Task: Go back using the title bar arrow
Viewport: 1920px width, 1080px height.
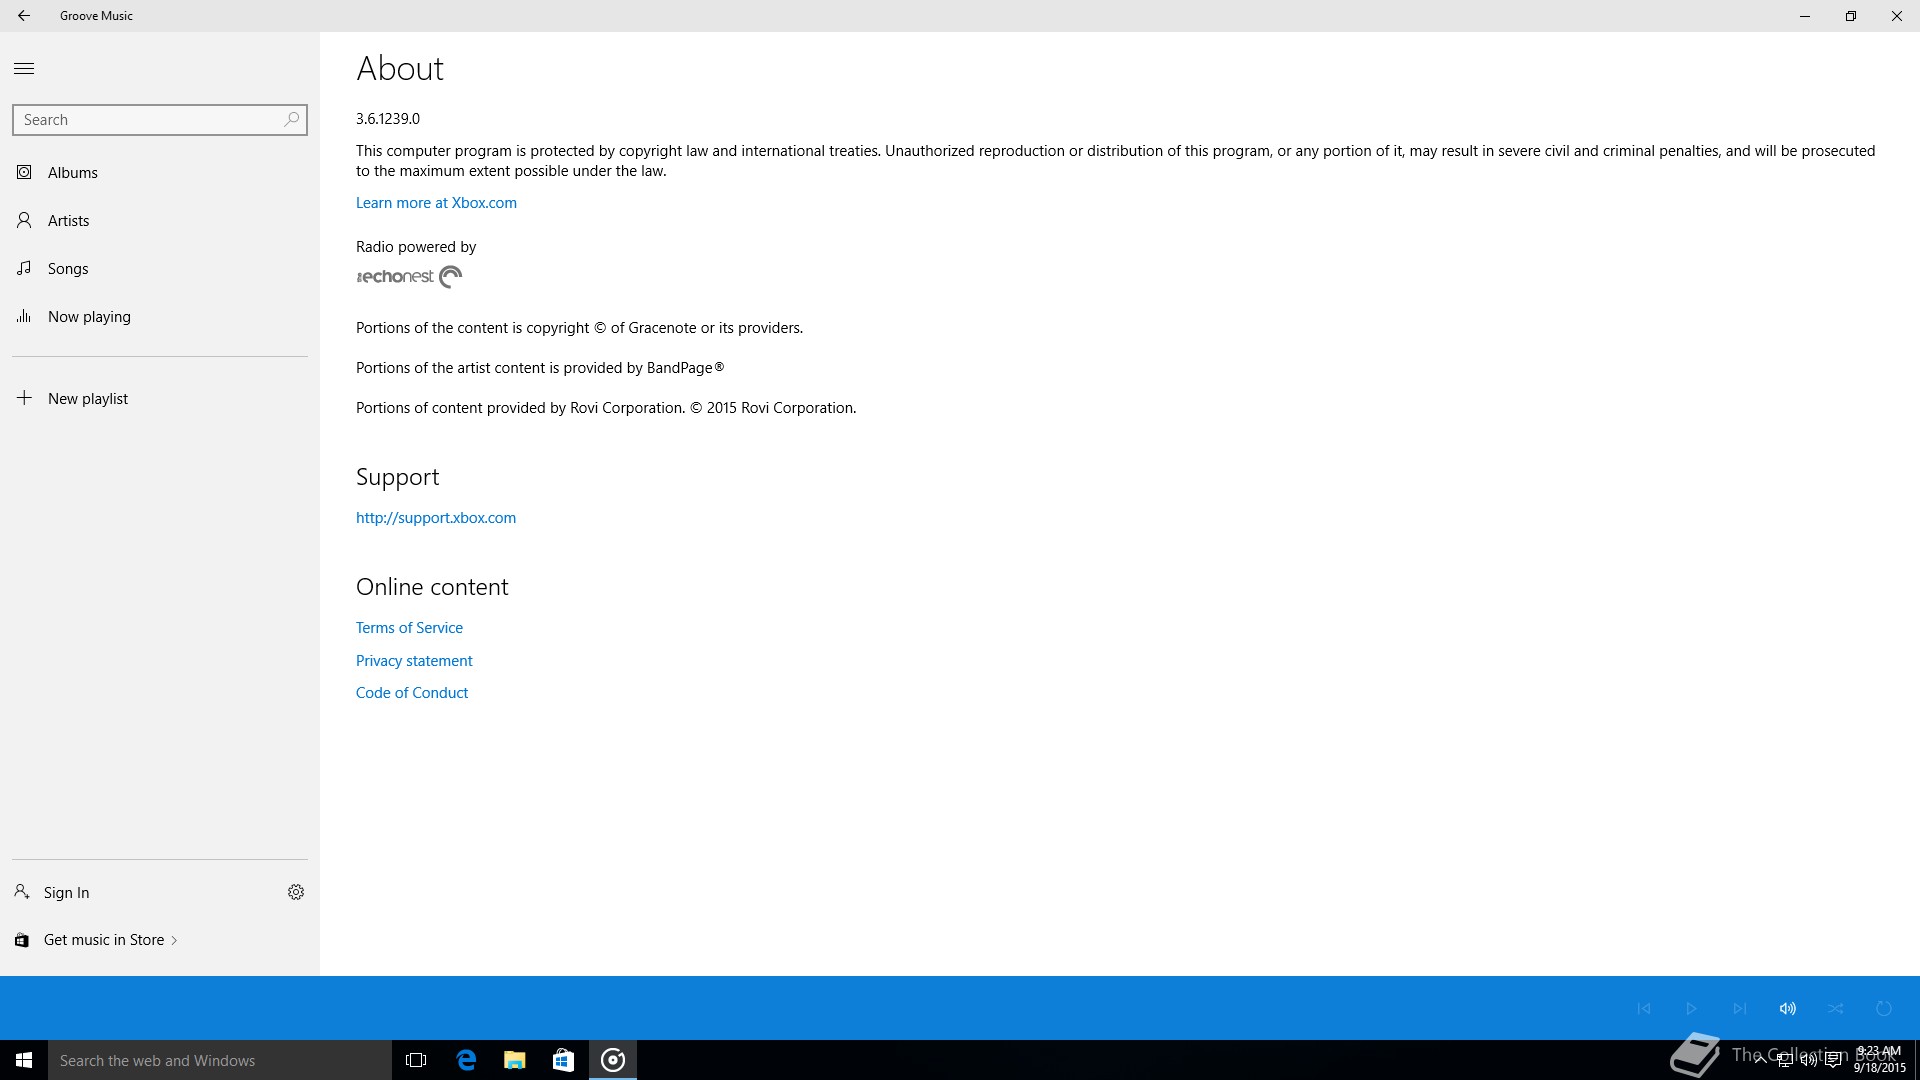Action: (24, 16)
